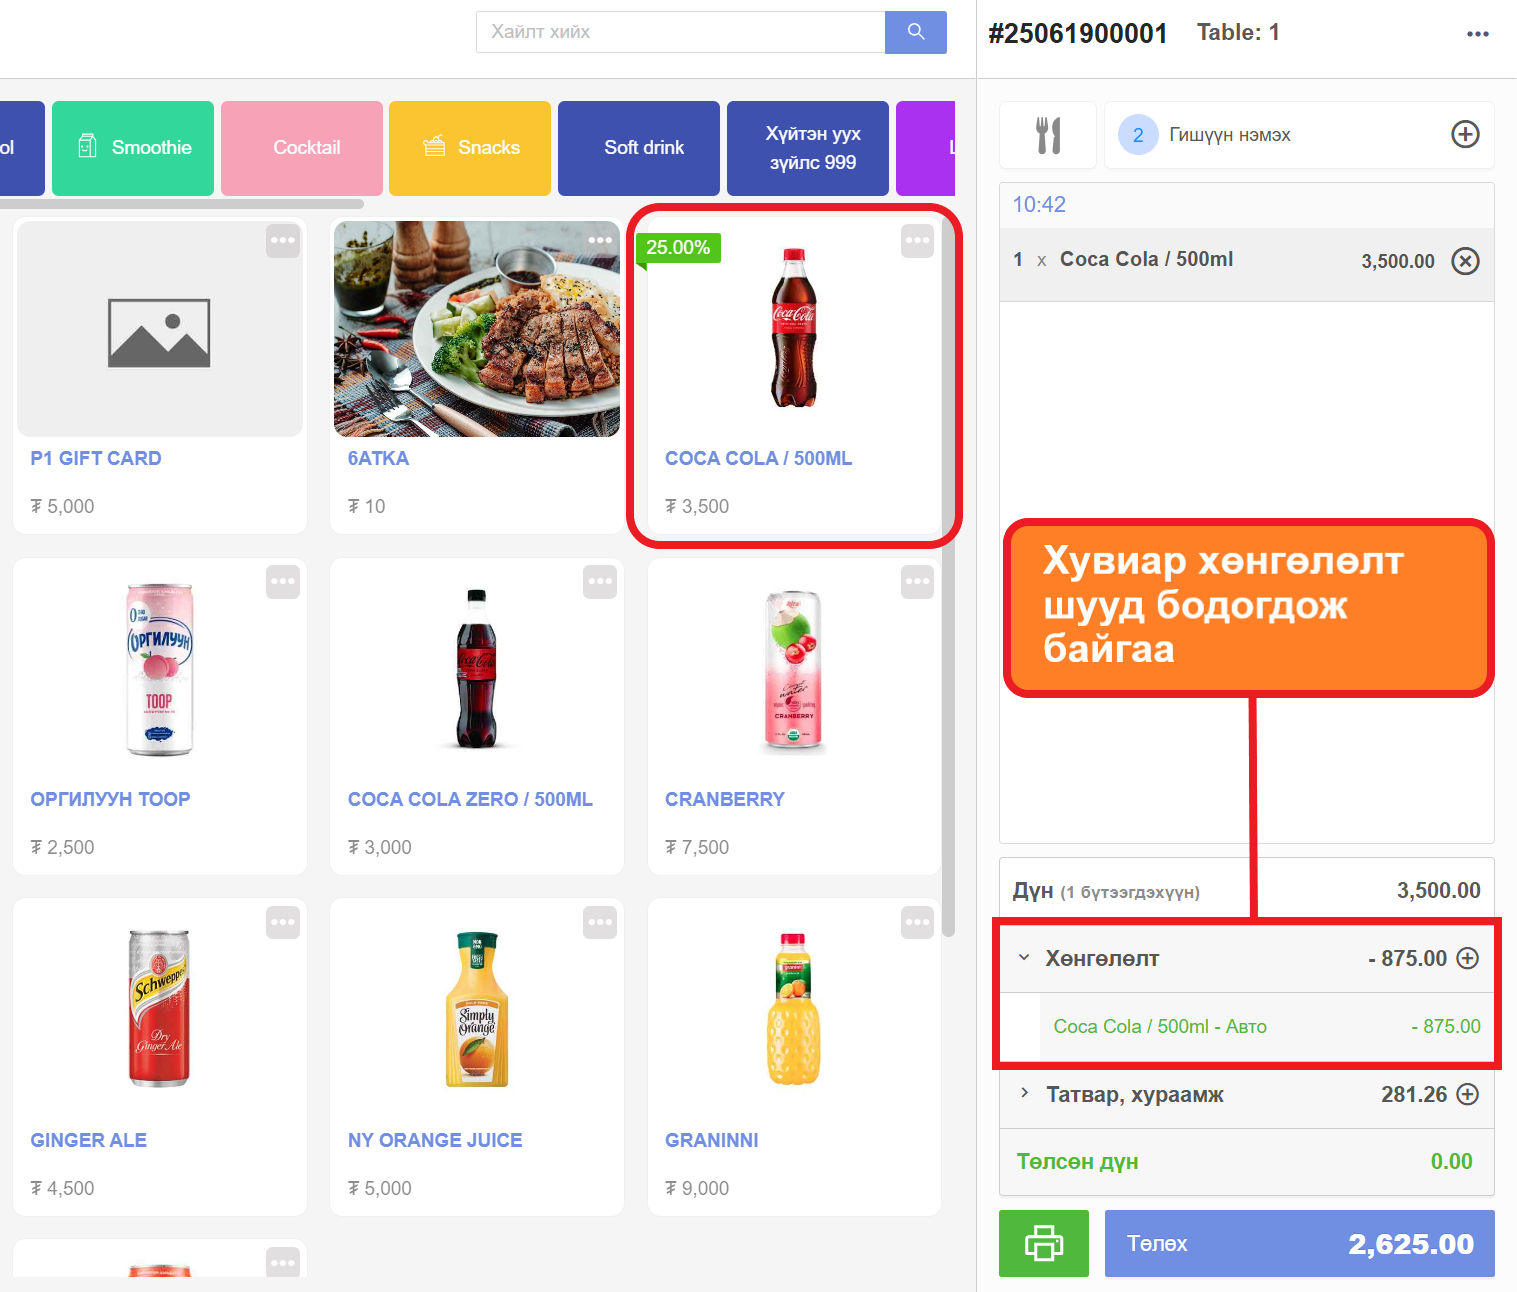
Task: Open the Snacks category
Action: point(470,148)
